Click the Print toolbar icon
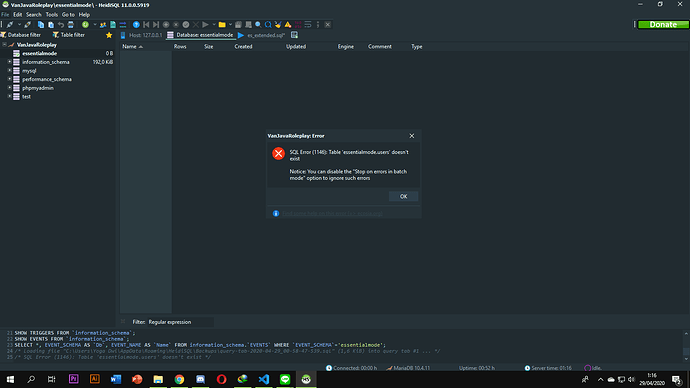 70,25
